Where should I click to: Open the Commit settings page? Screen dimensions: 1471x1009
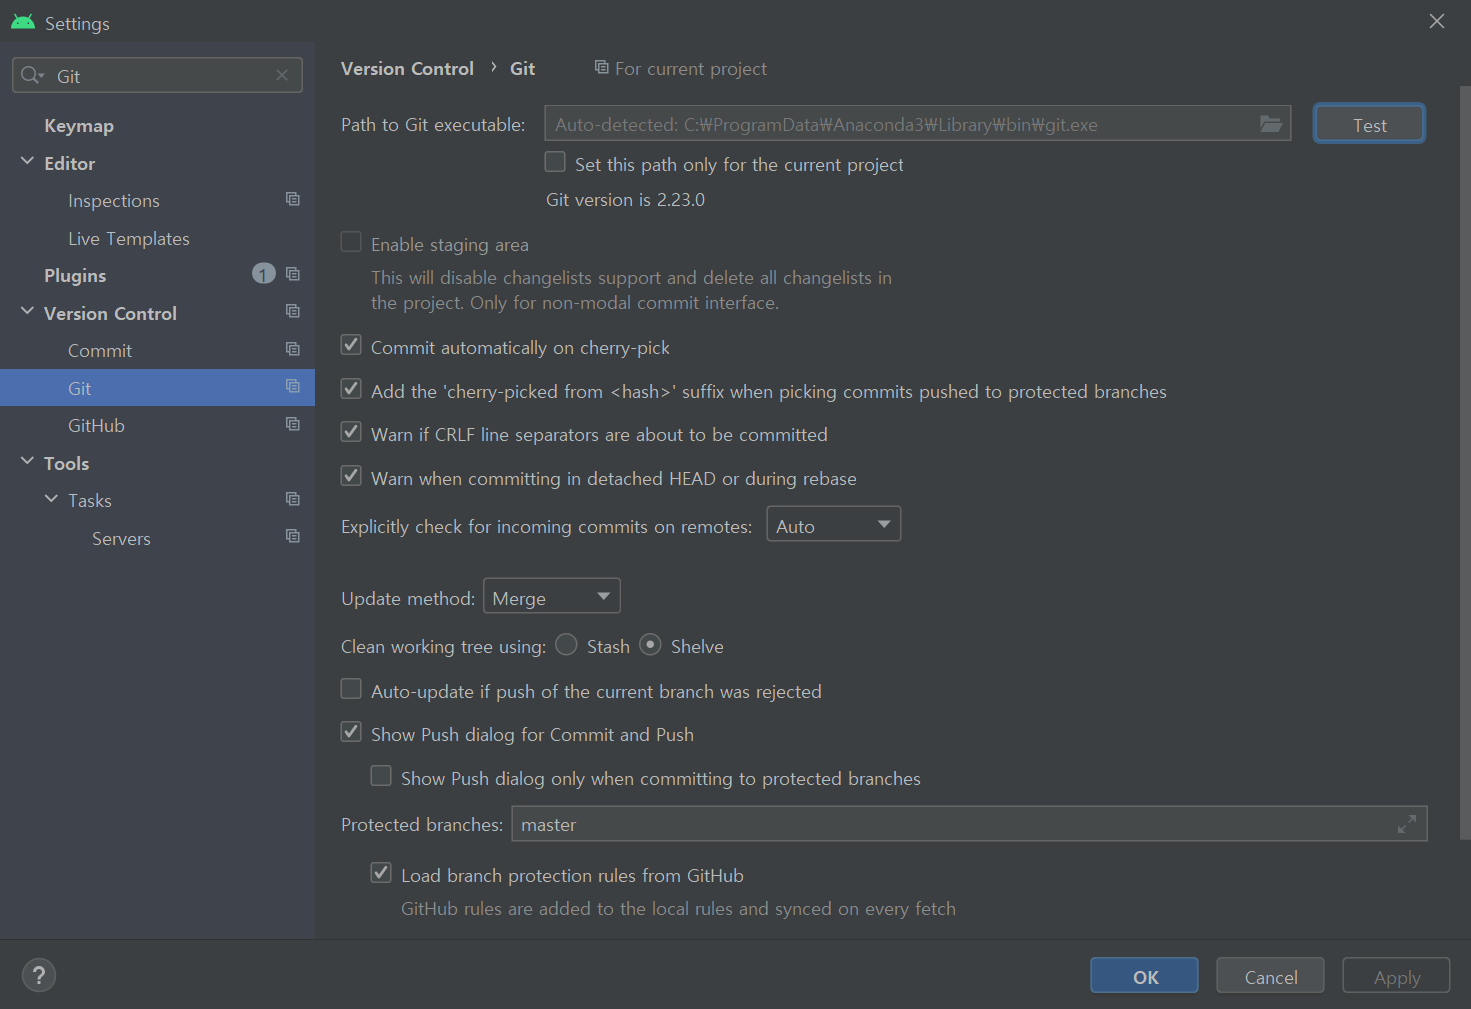click(x=100, y=351)
